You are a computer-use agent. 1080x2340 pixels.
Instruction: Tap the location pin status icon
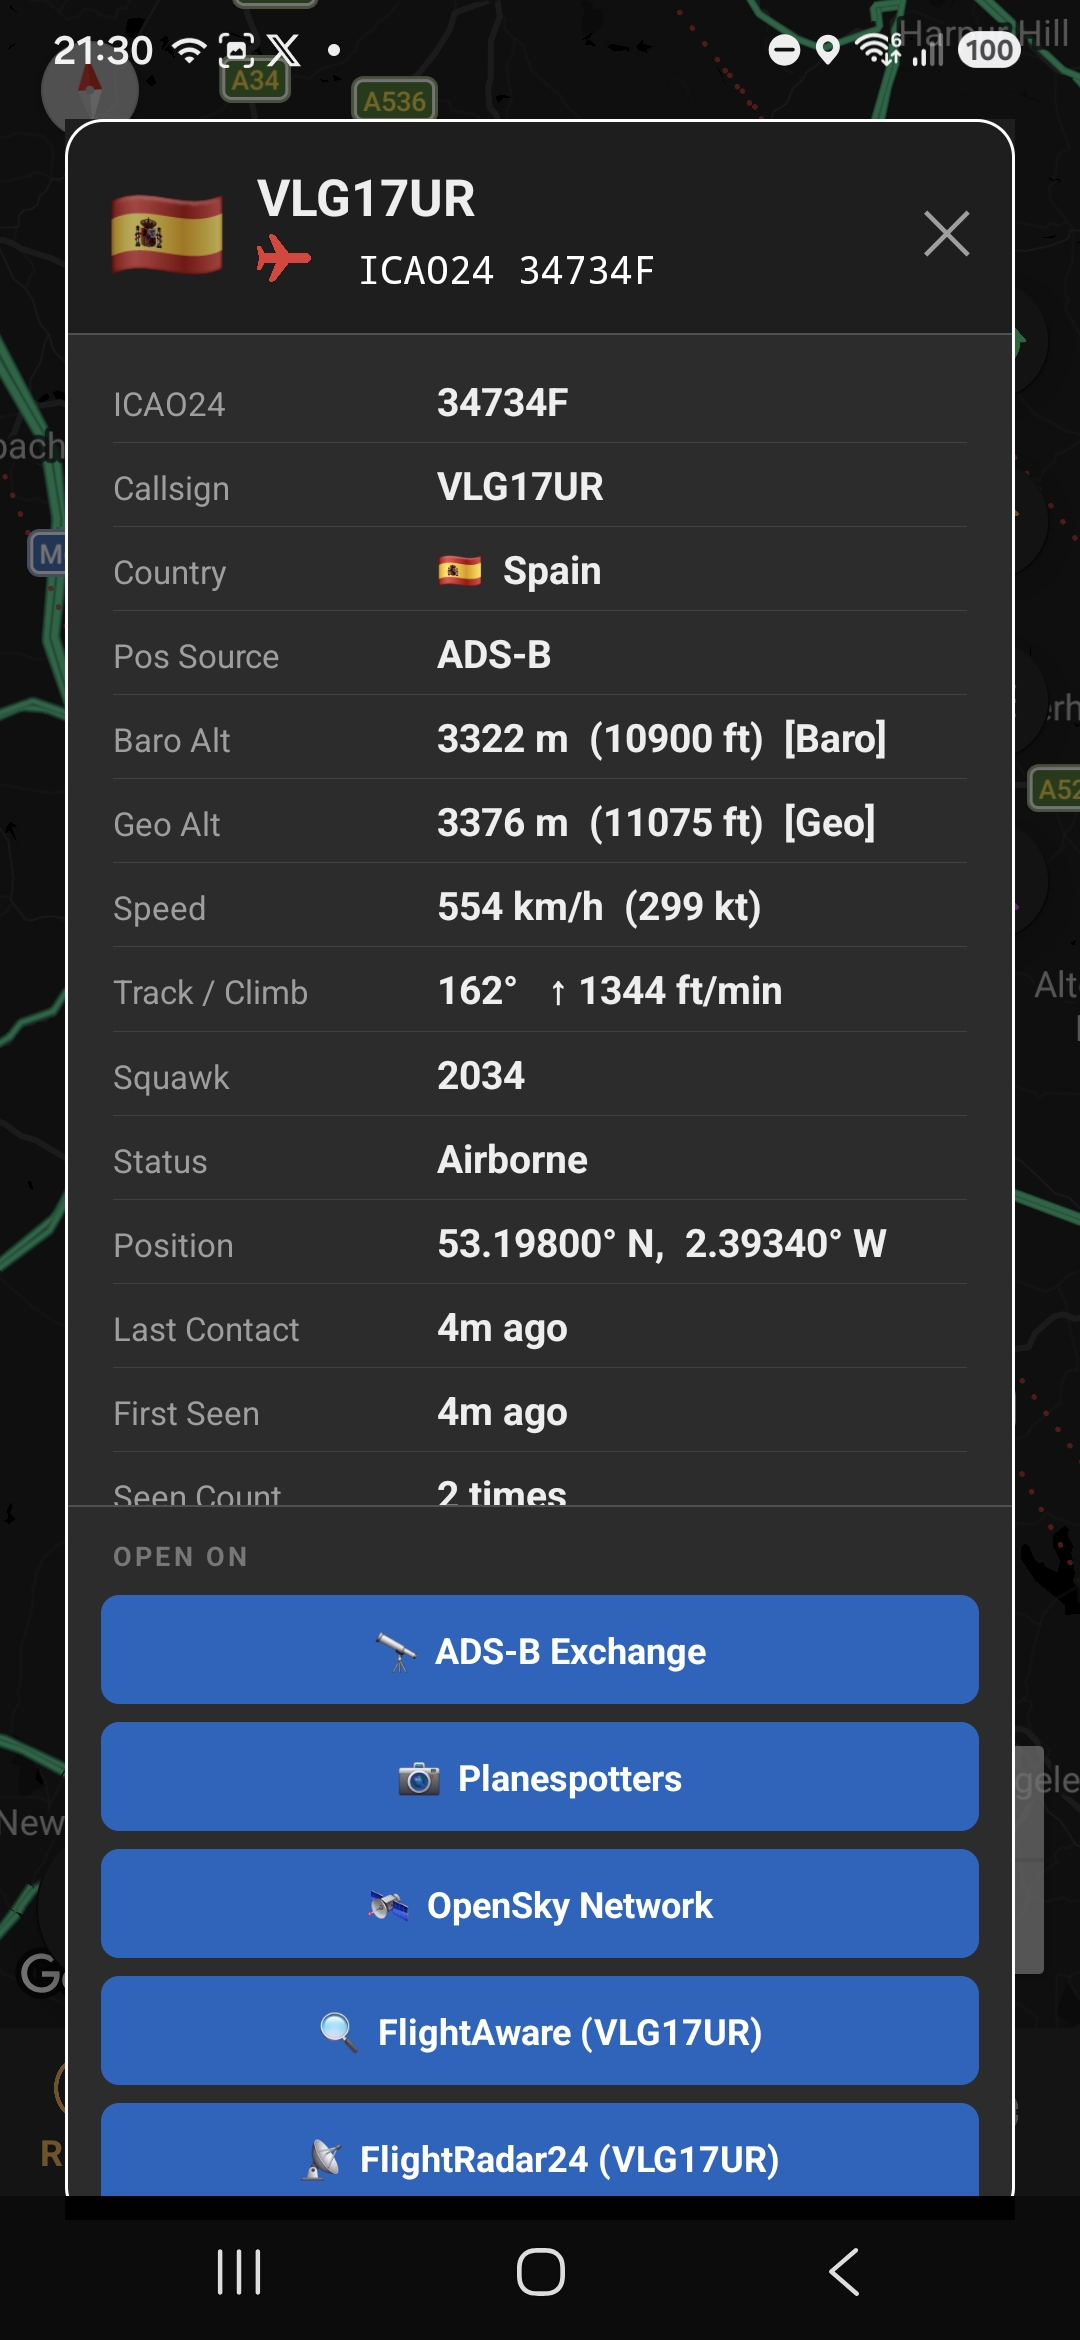pos(828,49)
